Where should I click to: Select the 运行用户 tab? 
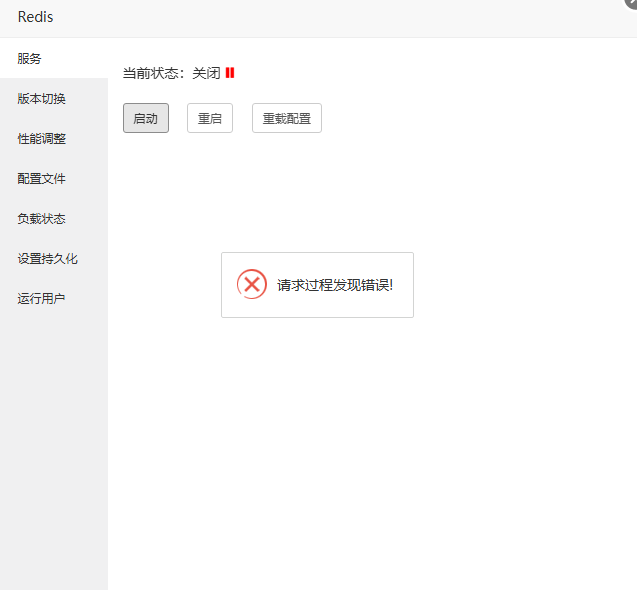pos(41,299)
